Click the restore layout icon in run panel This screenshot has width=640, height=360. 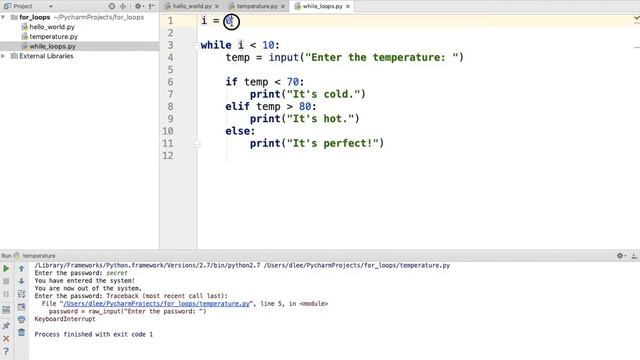(6, 310)
